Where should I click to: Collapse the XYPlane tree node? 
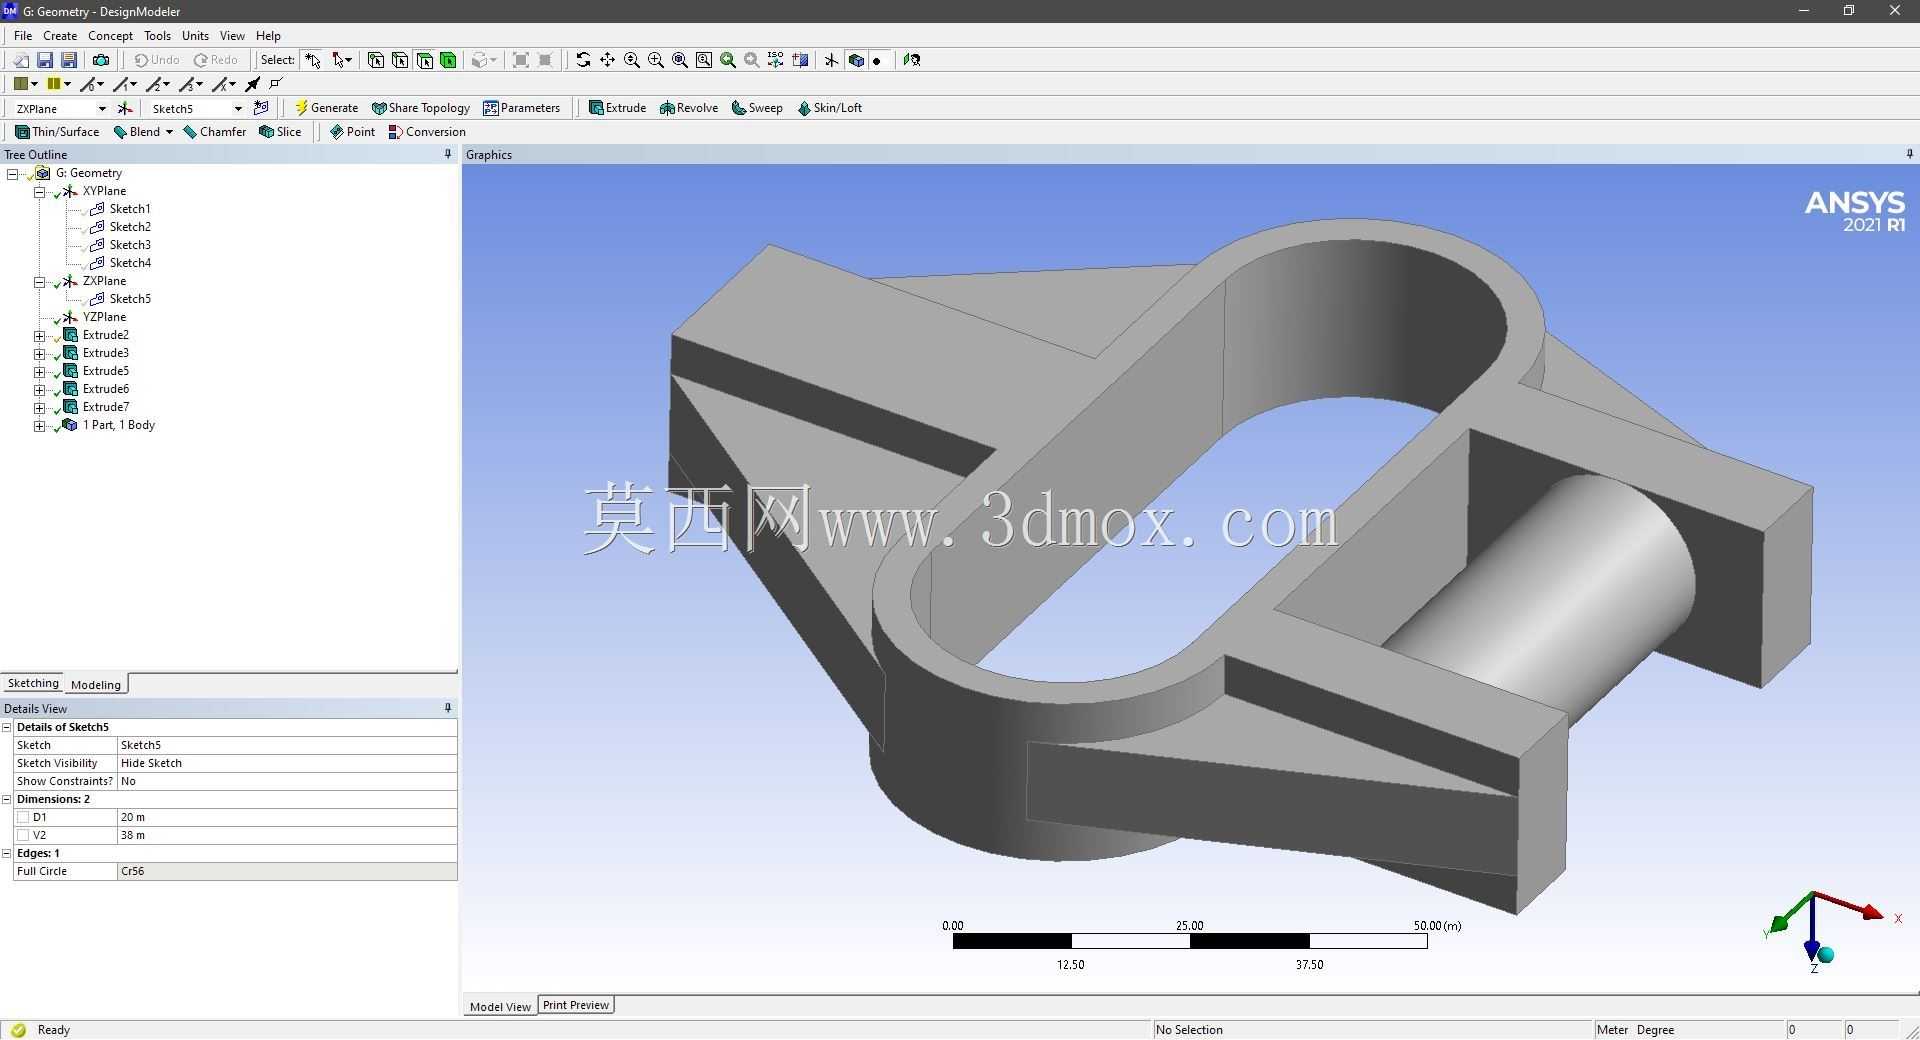[x=39, y=191]
